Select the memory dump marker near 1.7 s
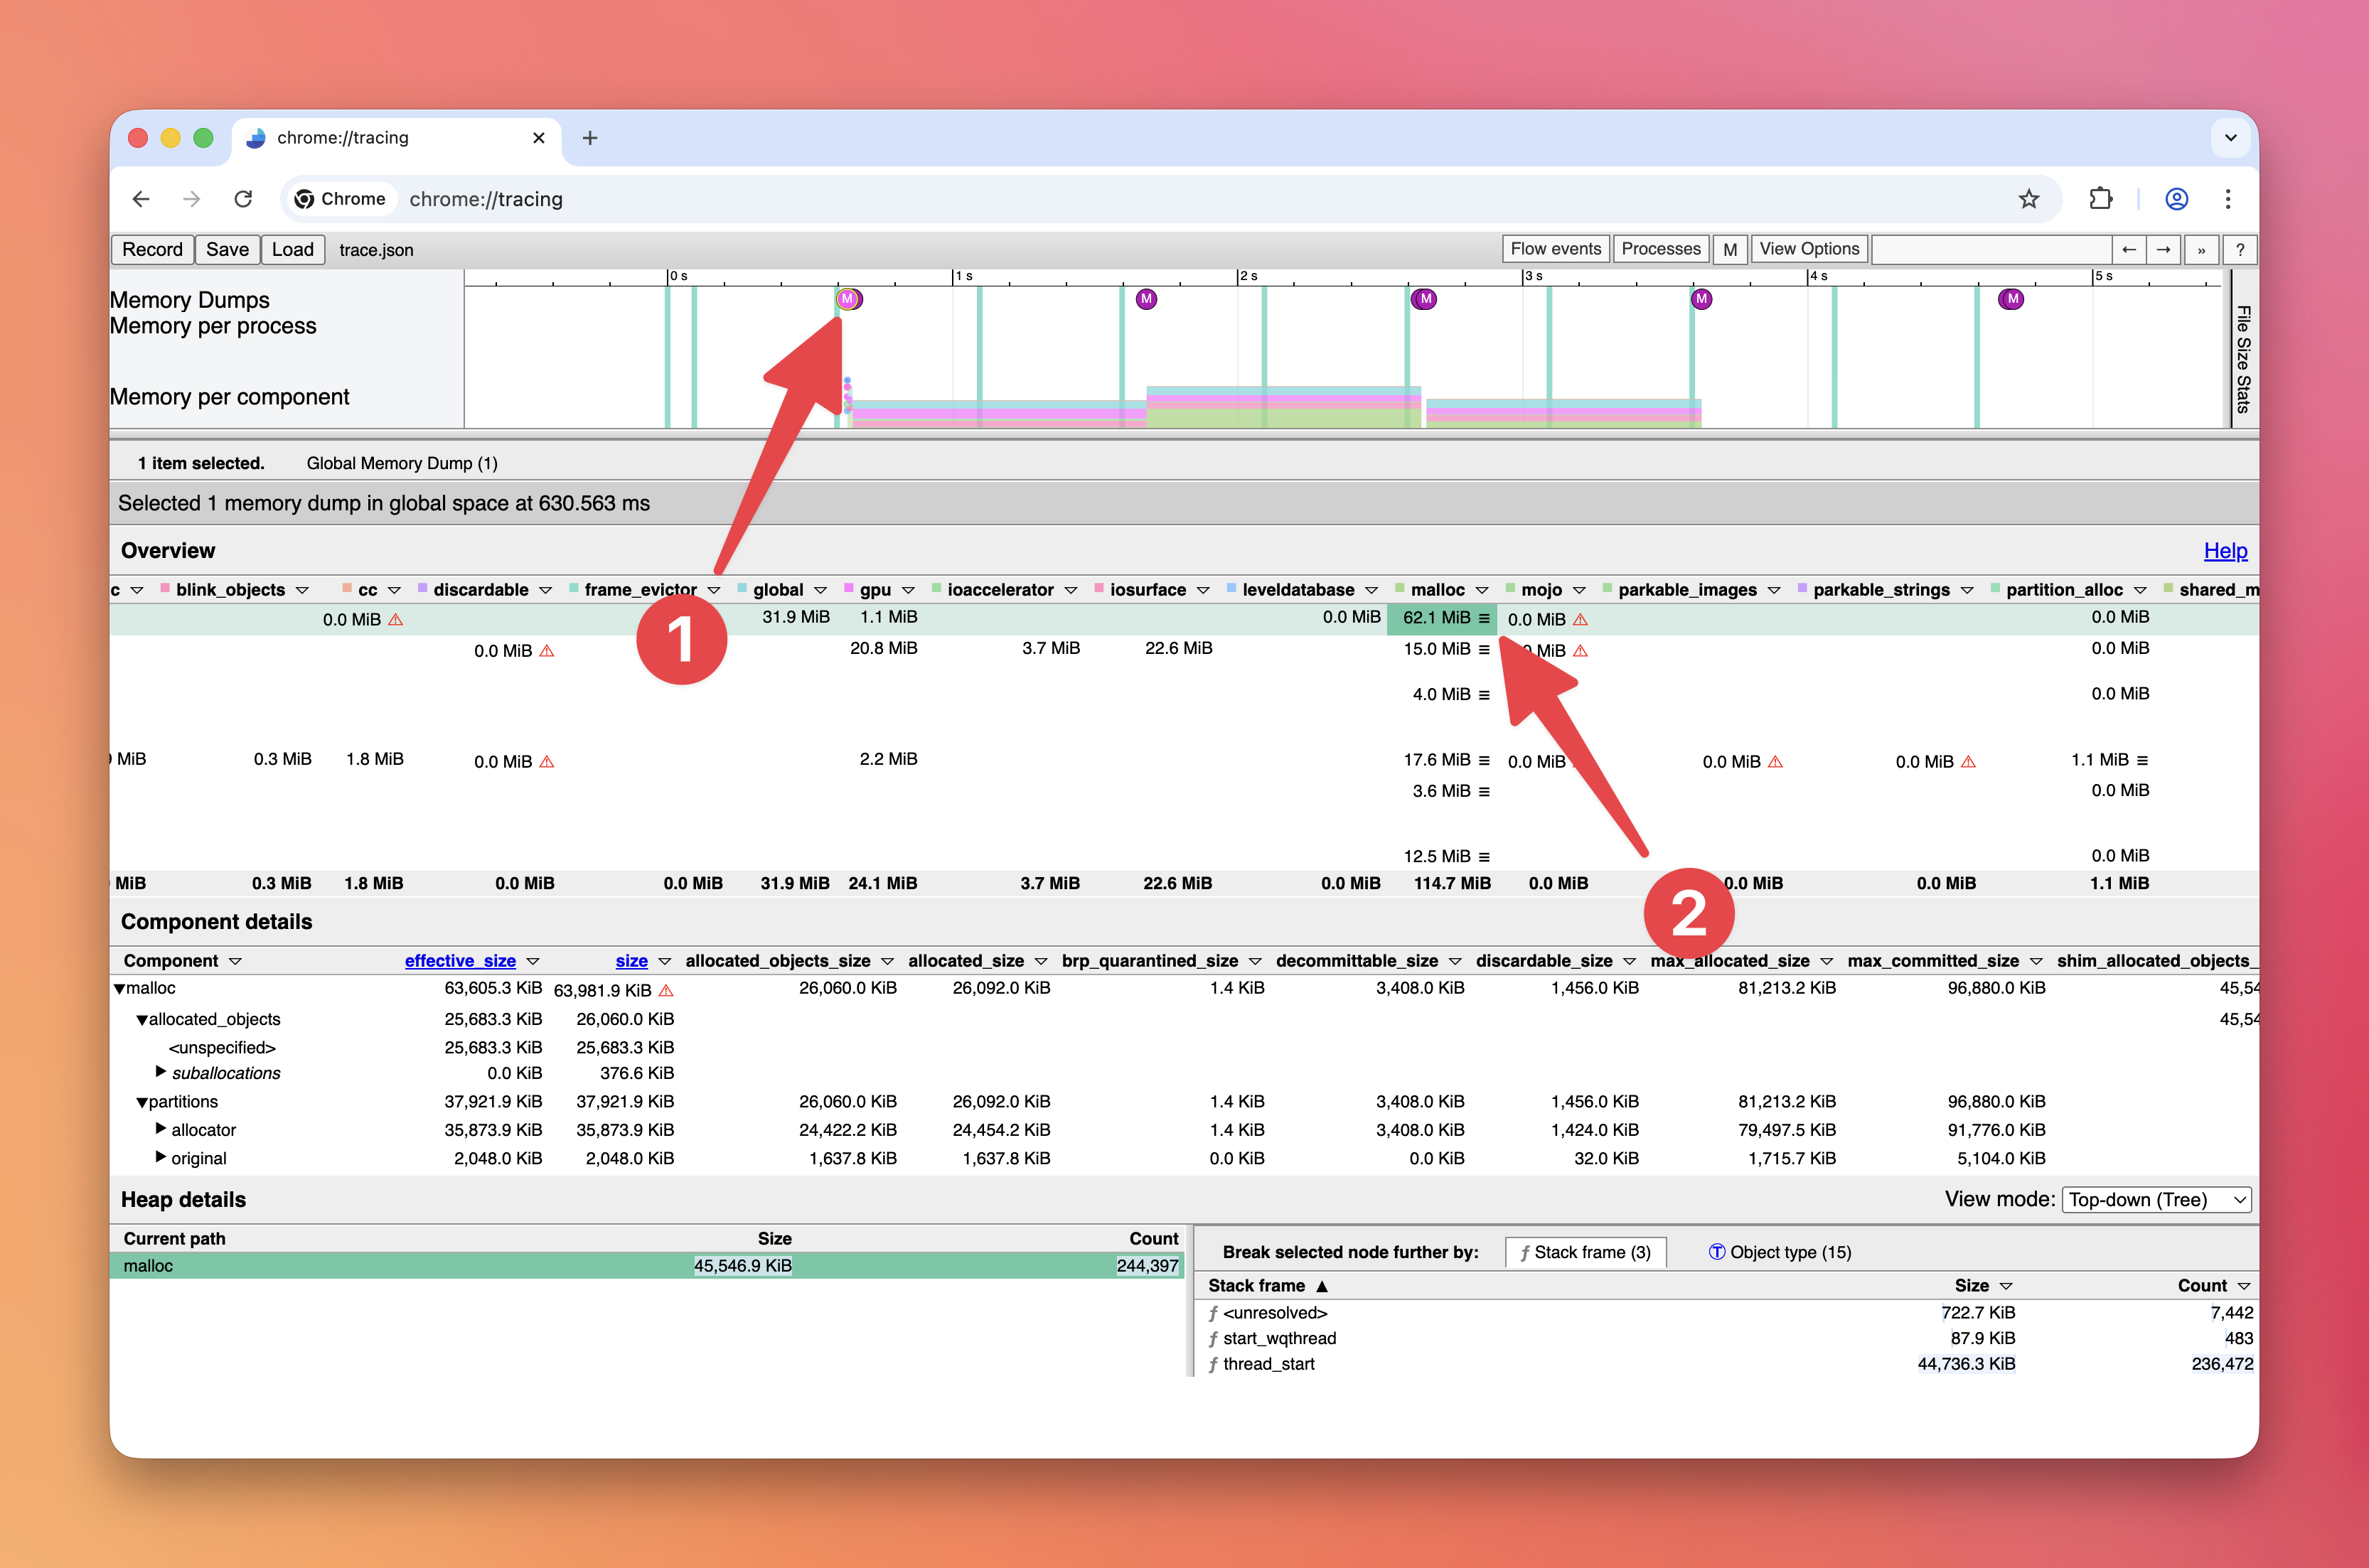The image size is (2369, 1568). pyautogui.click(x=1146, y=299)
